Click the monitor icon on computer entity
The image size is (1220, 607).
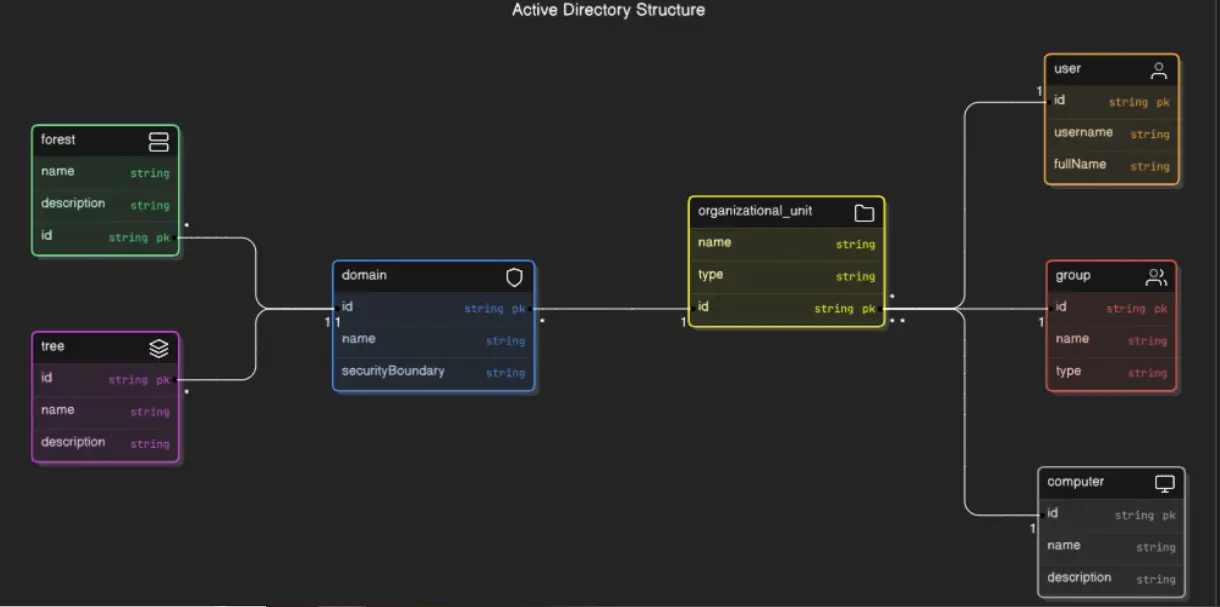pyautogui.click(x=1165, y=483)
